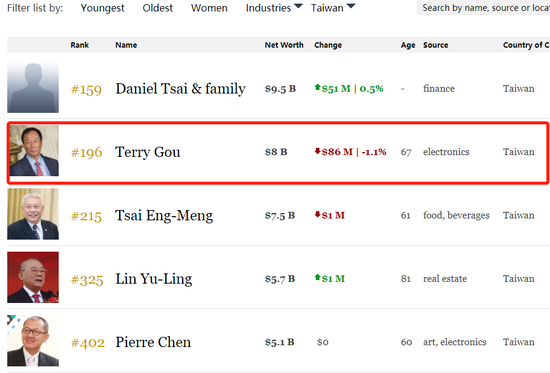Screen dimensions: 550x373
Task: Open the Daniel Tsai placeholder silhouette image
Action: [x=33, y=87]
